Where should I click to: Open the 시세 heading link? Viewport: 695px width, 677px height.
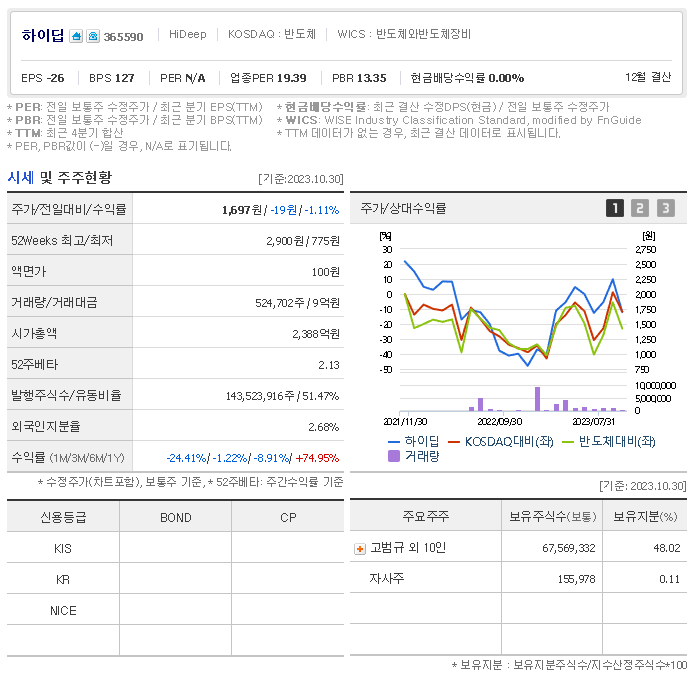coord(20,178)
